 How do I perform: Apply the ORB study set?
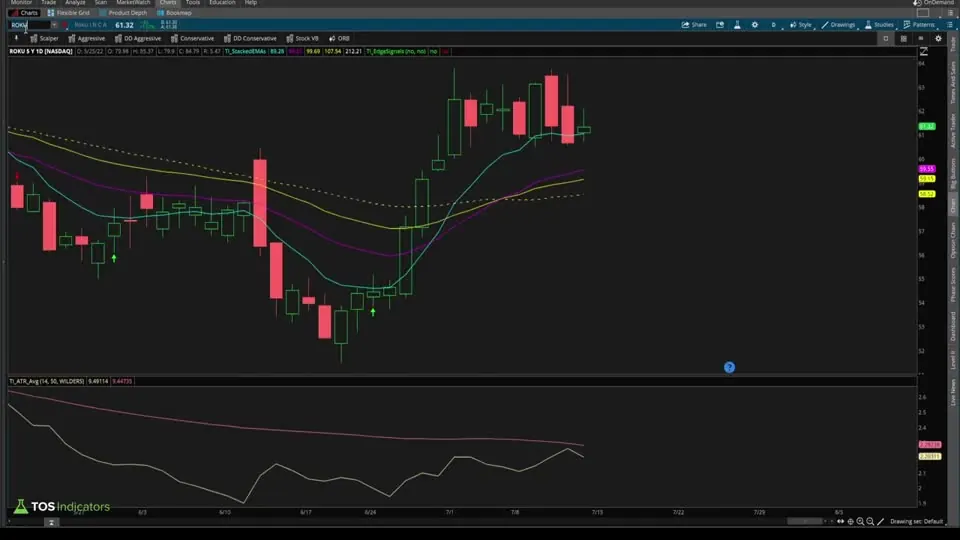[x=339, y=39]
